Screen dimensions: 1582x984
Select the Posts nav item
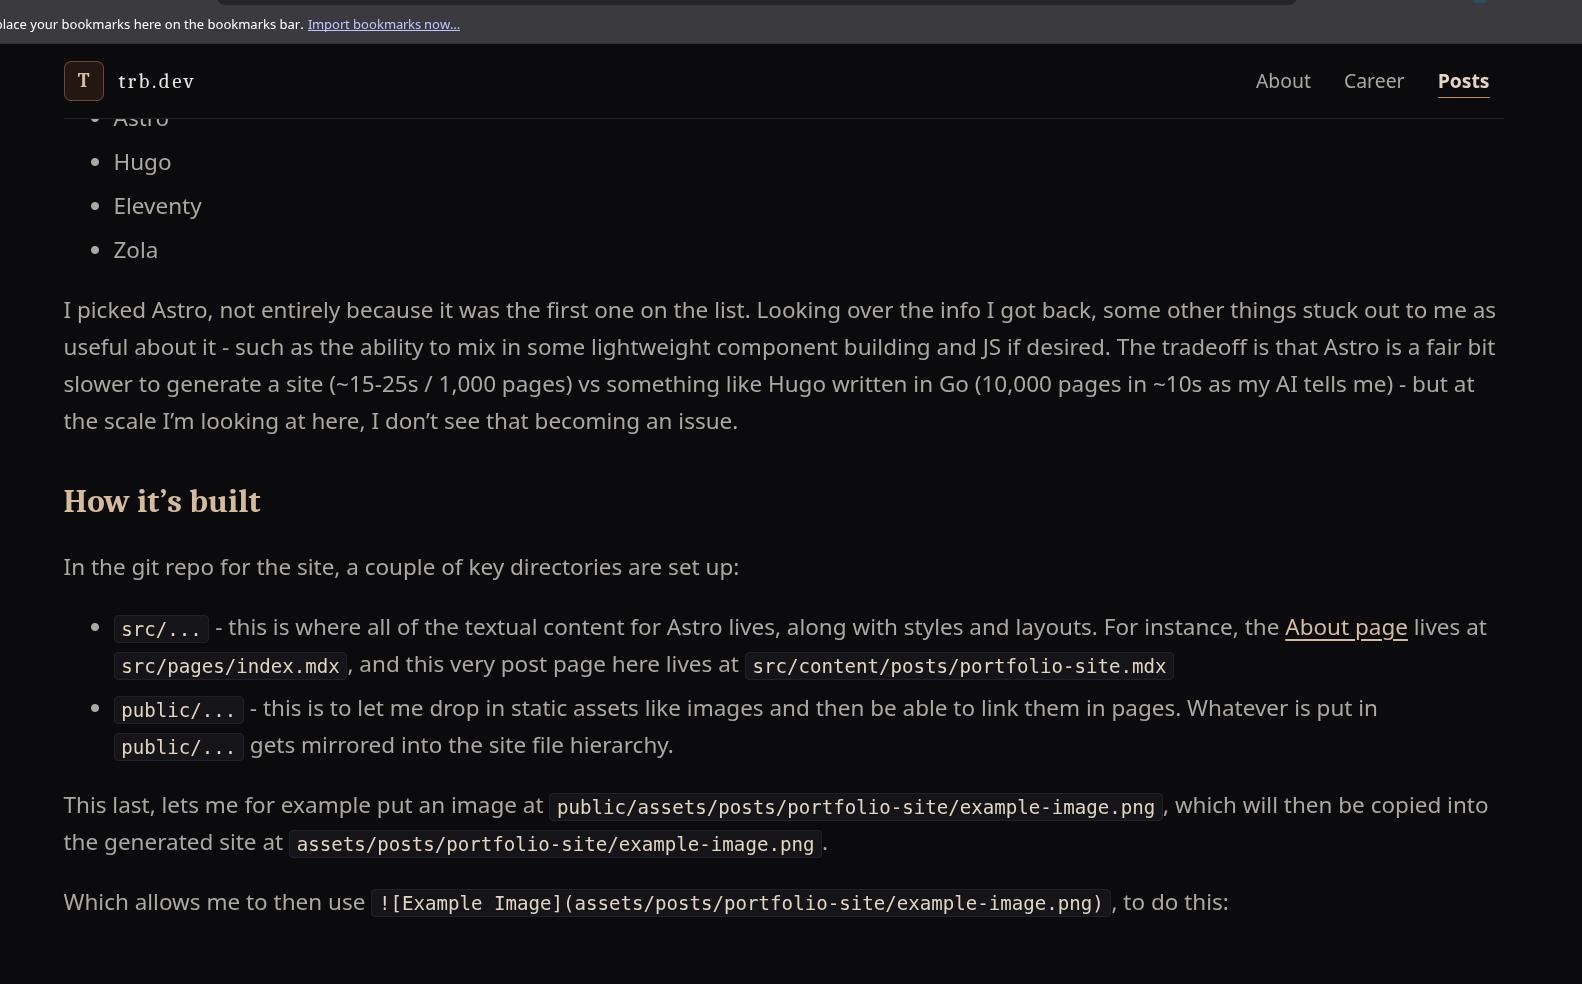(1463, 82)
